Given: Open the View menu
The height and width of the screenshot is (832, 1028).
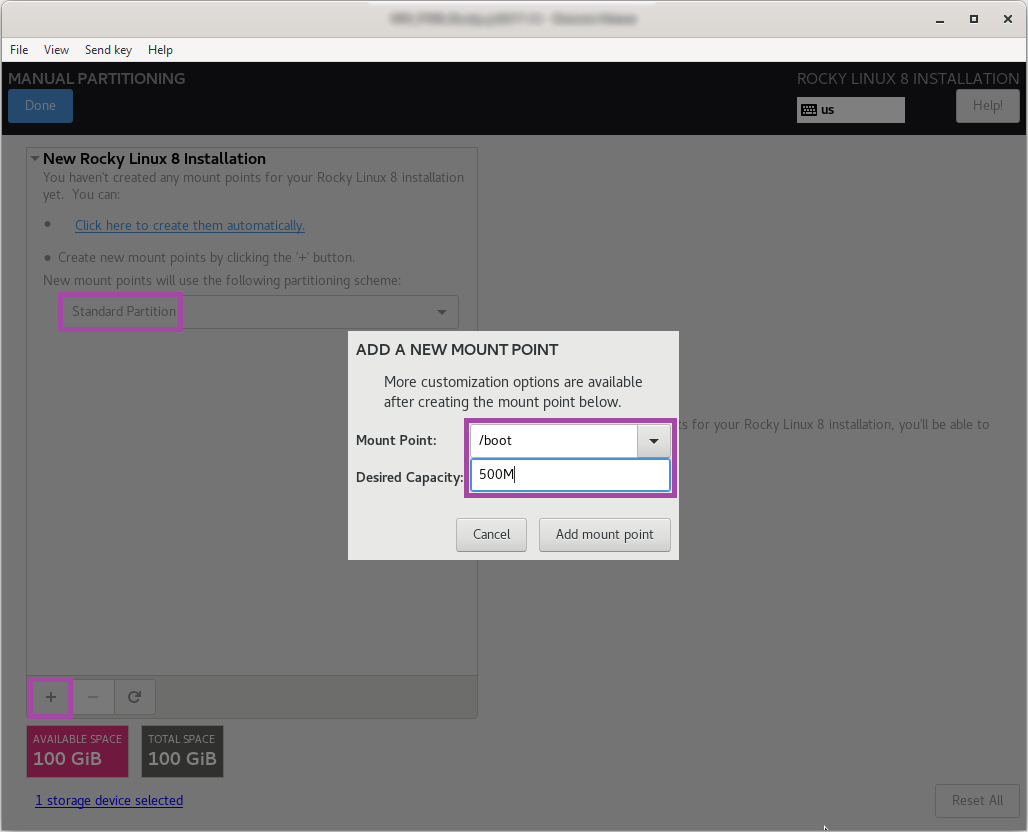Looking at the screenshot, I should point(56,50).
